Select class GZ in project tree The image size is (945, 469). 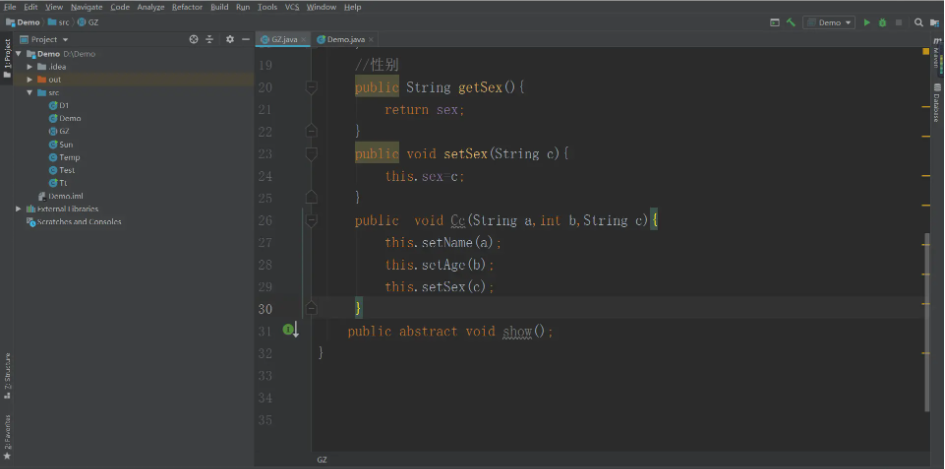(59, 131)
